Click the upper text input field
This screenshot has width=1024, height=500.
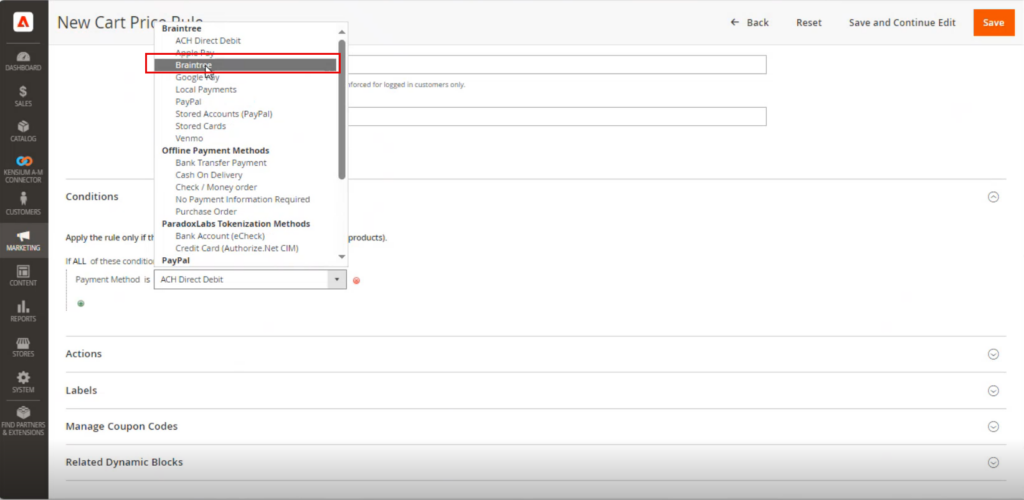click(x=556, y=65)
